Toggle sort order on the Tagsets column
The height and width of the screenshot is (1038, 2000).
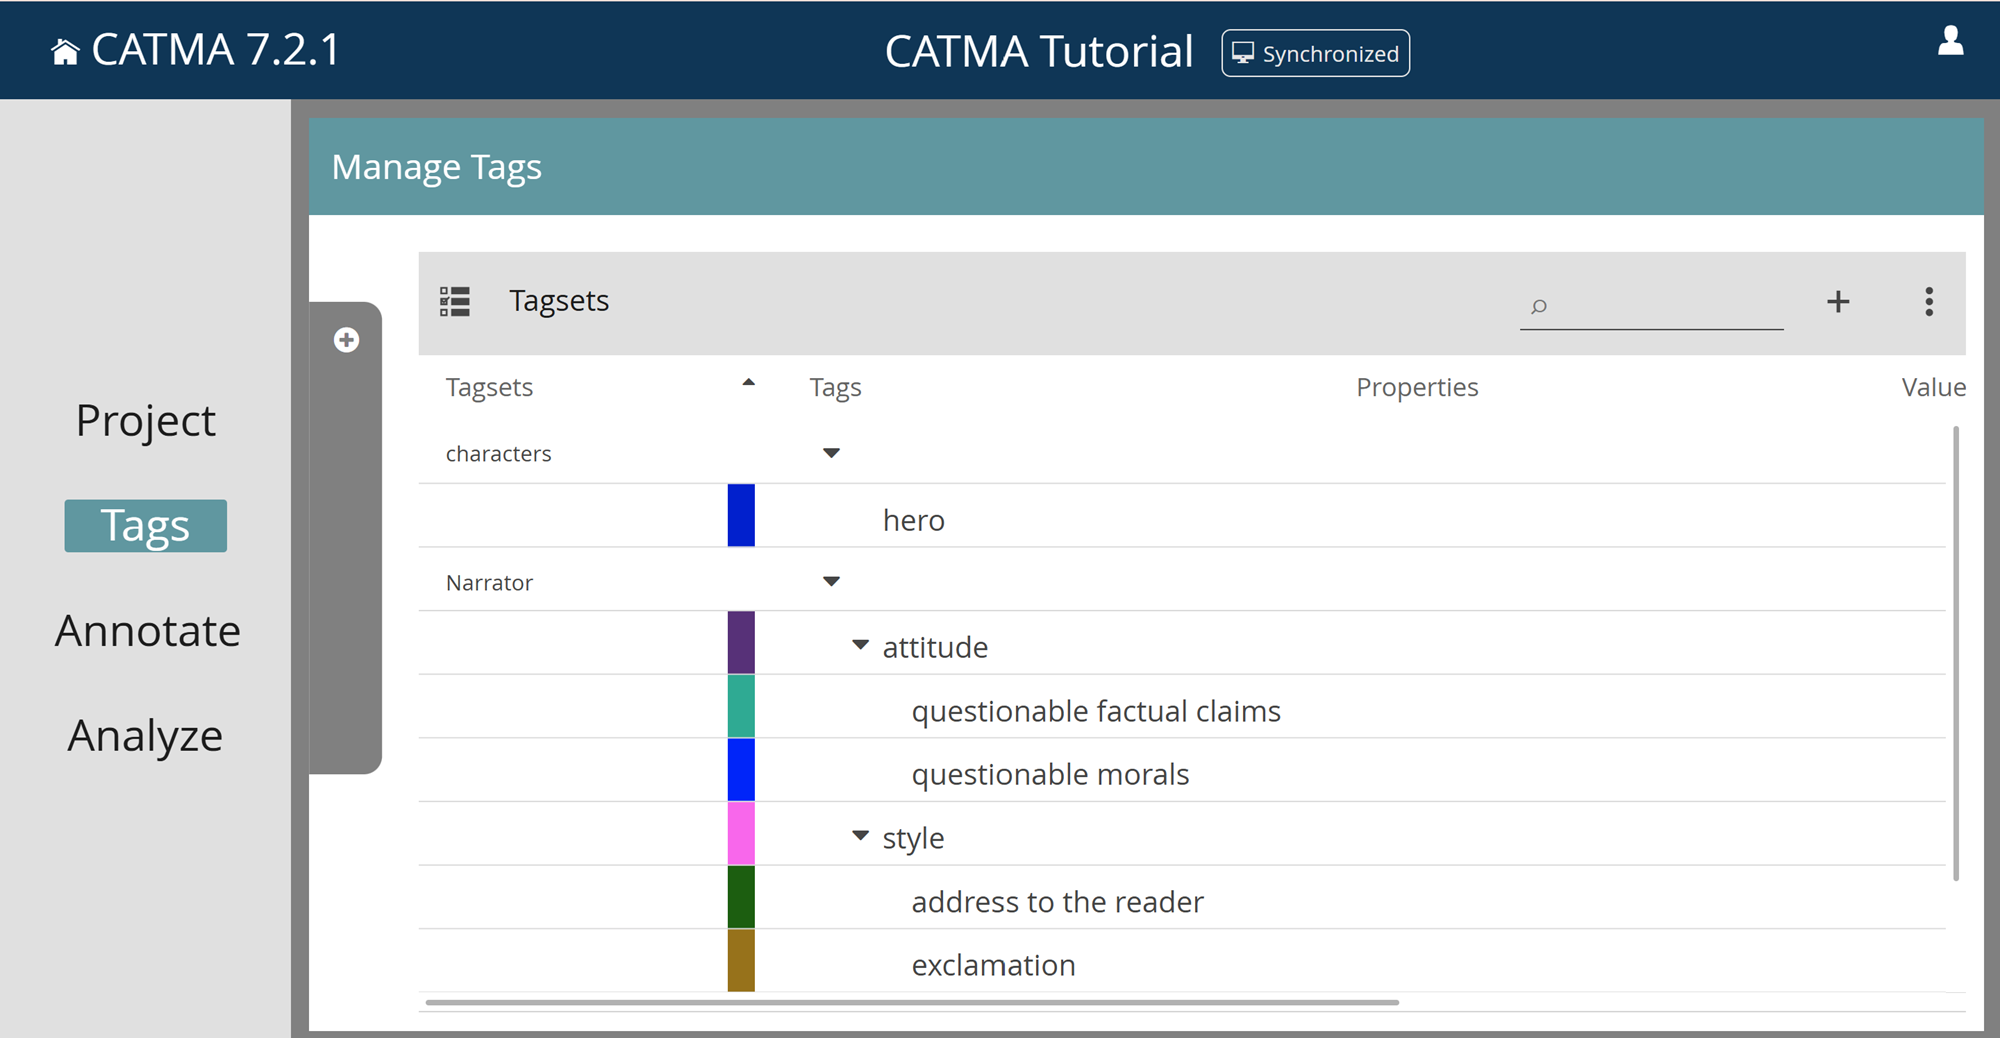click(746, 383)
